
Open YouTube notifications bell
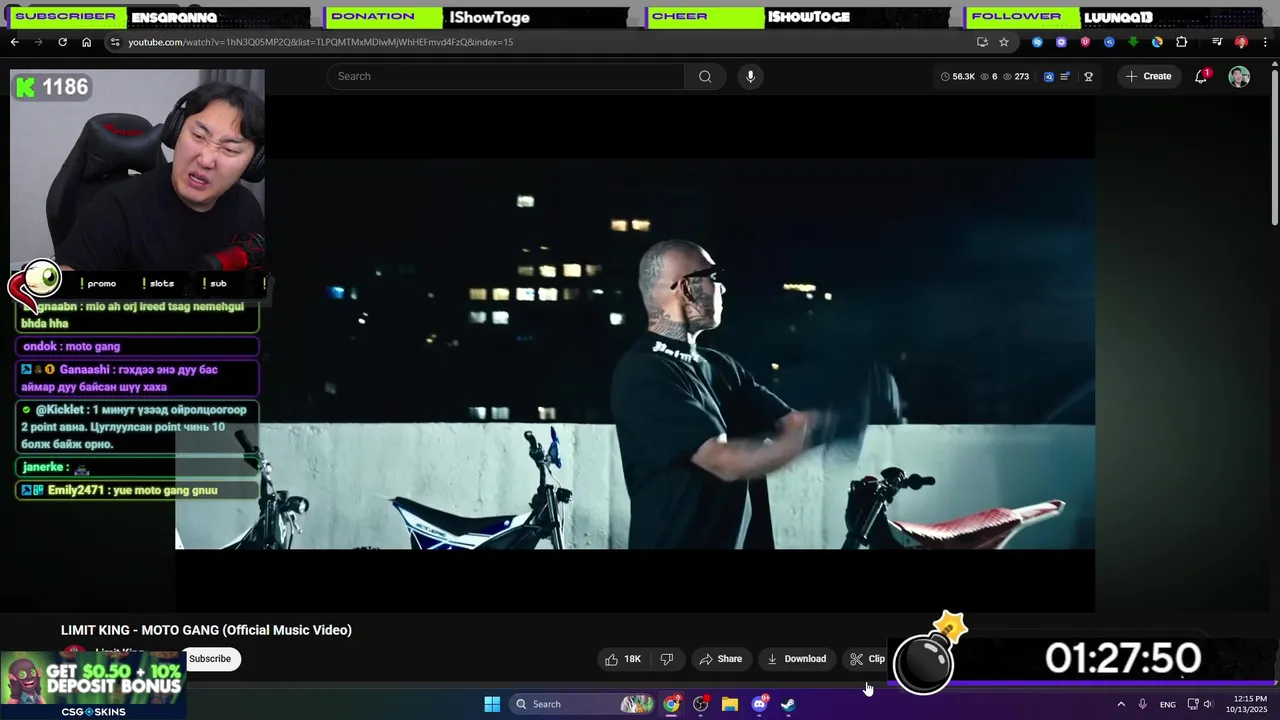1201,76
